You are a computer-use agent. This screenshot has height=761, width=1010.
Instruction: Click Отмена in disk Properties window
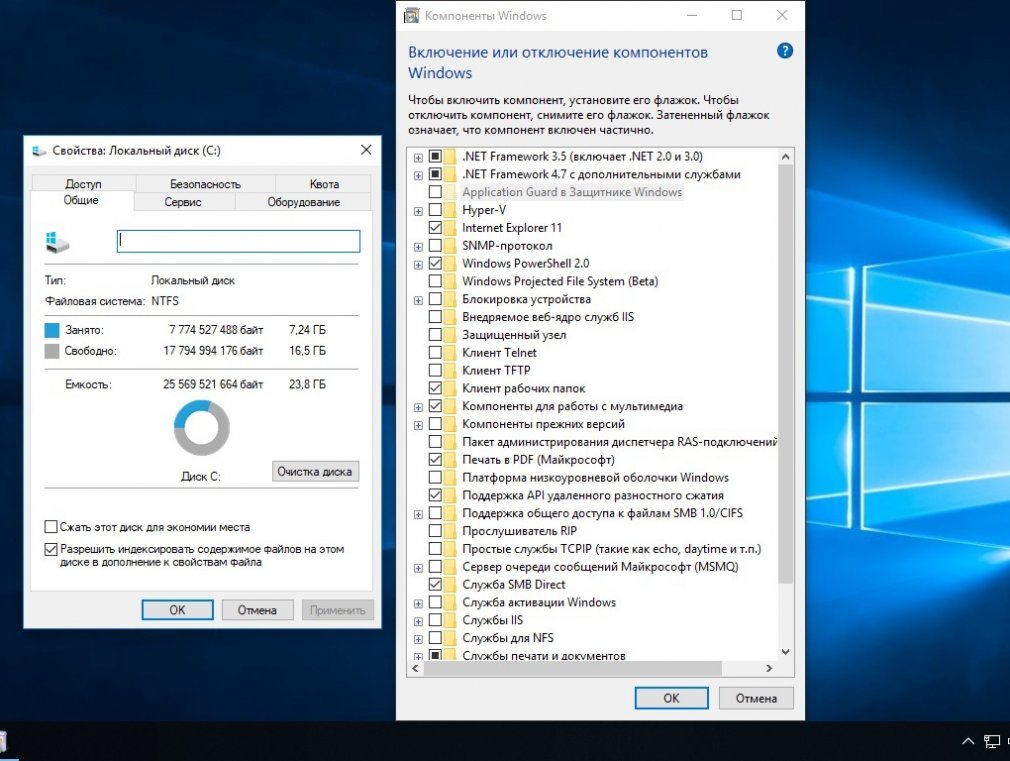click(x=257, y=610)
